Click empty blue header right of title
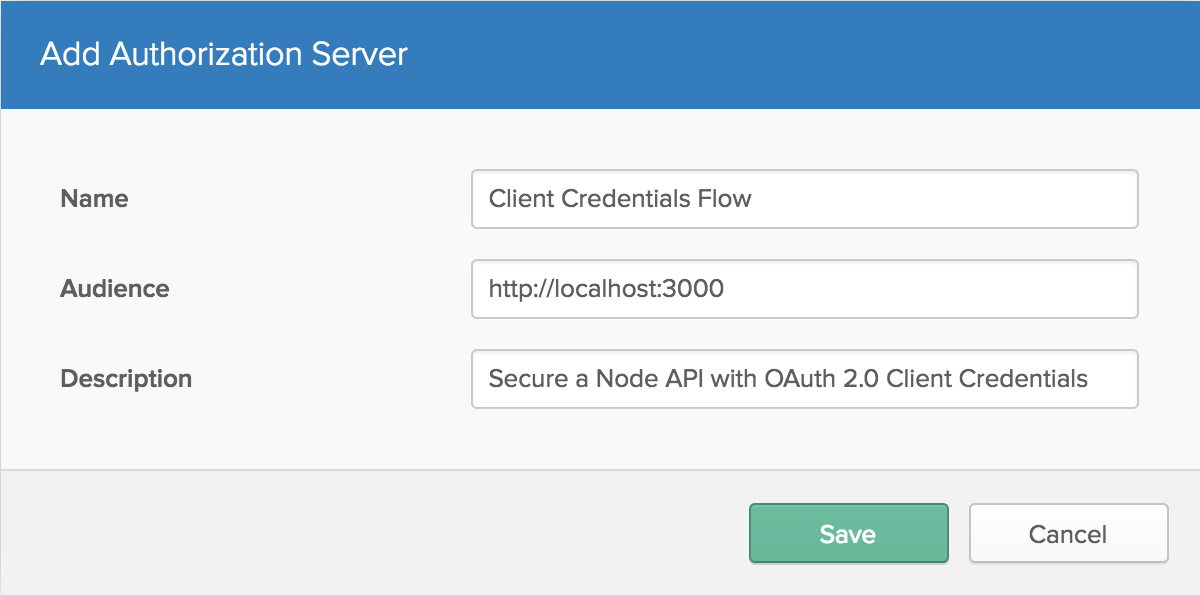 pos(800,54)
